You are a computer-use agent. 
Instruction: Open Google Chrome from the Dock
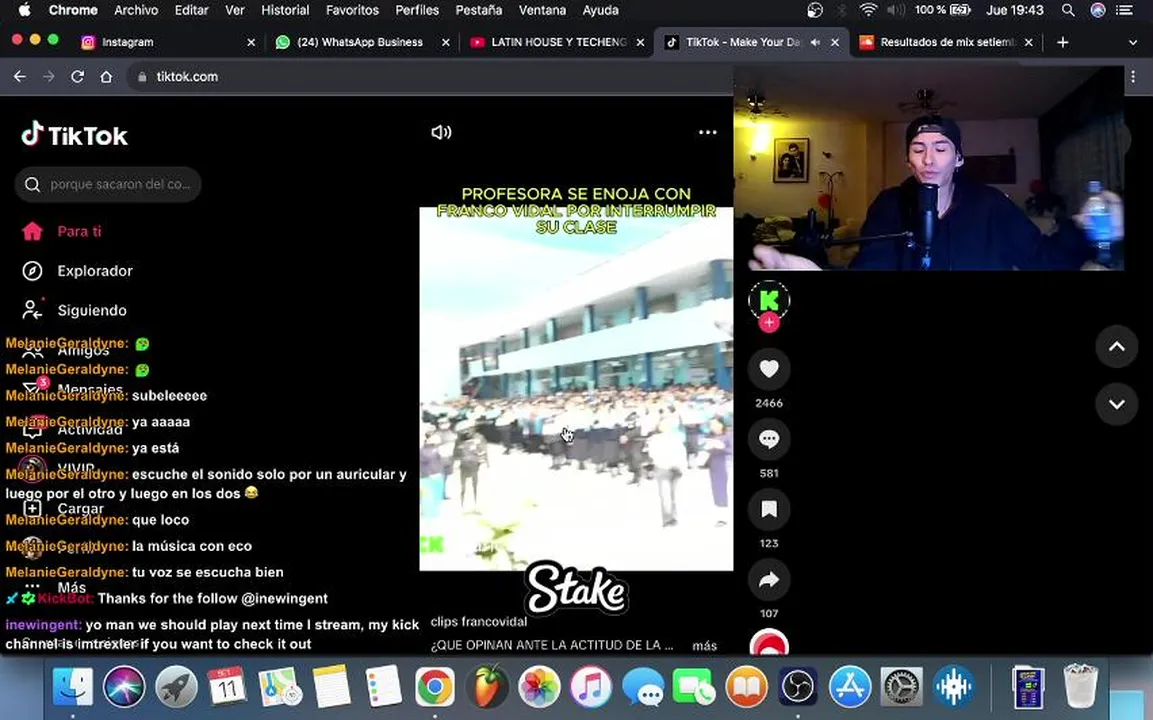click(x=435, y=687)
